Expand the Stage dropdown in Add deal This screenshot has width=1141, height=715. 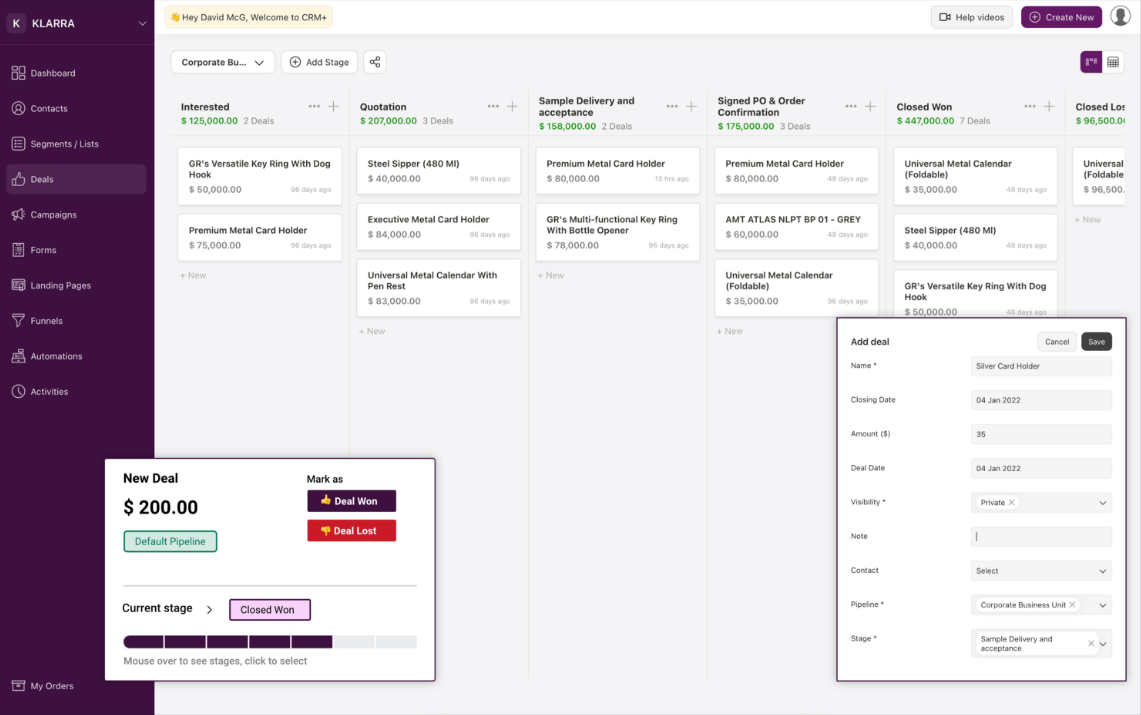coord(1103,643)
